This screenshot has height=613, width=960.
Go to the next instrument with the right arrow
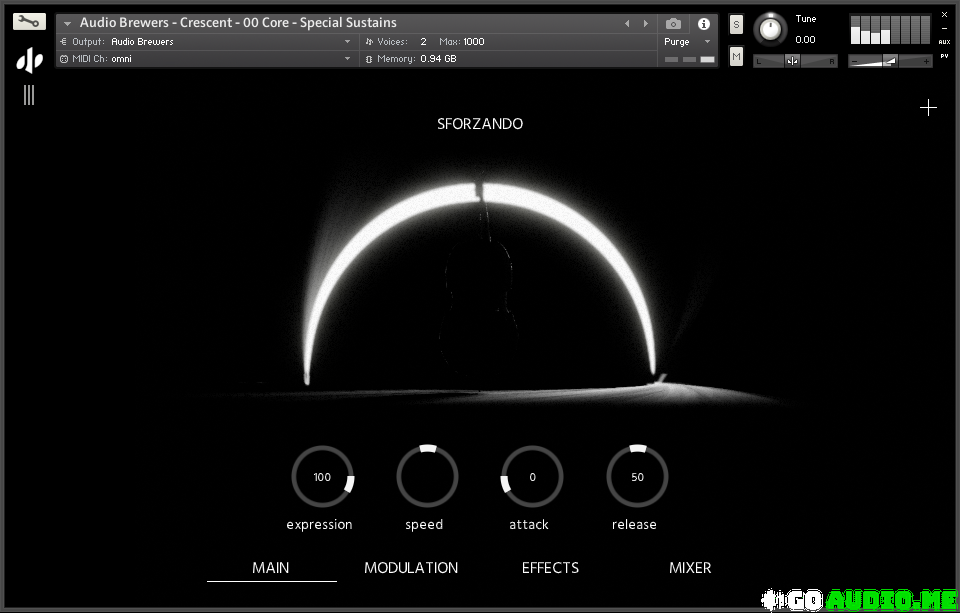(645, 23)
